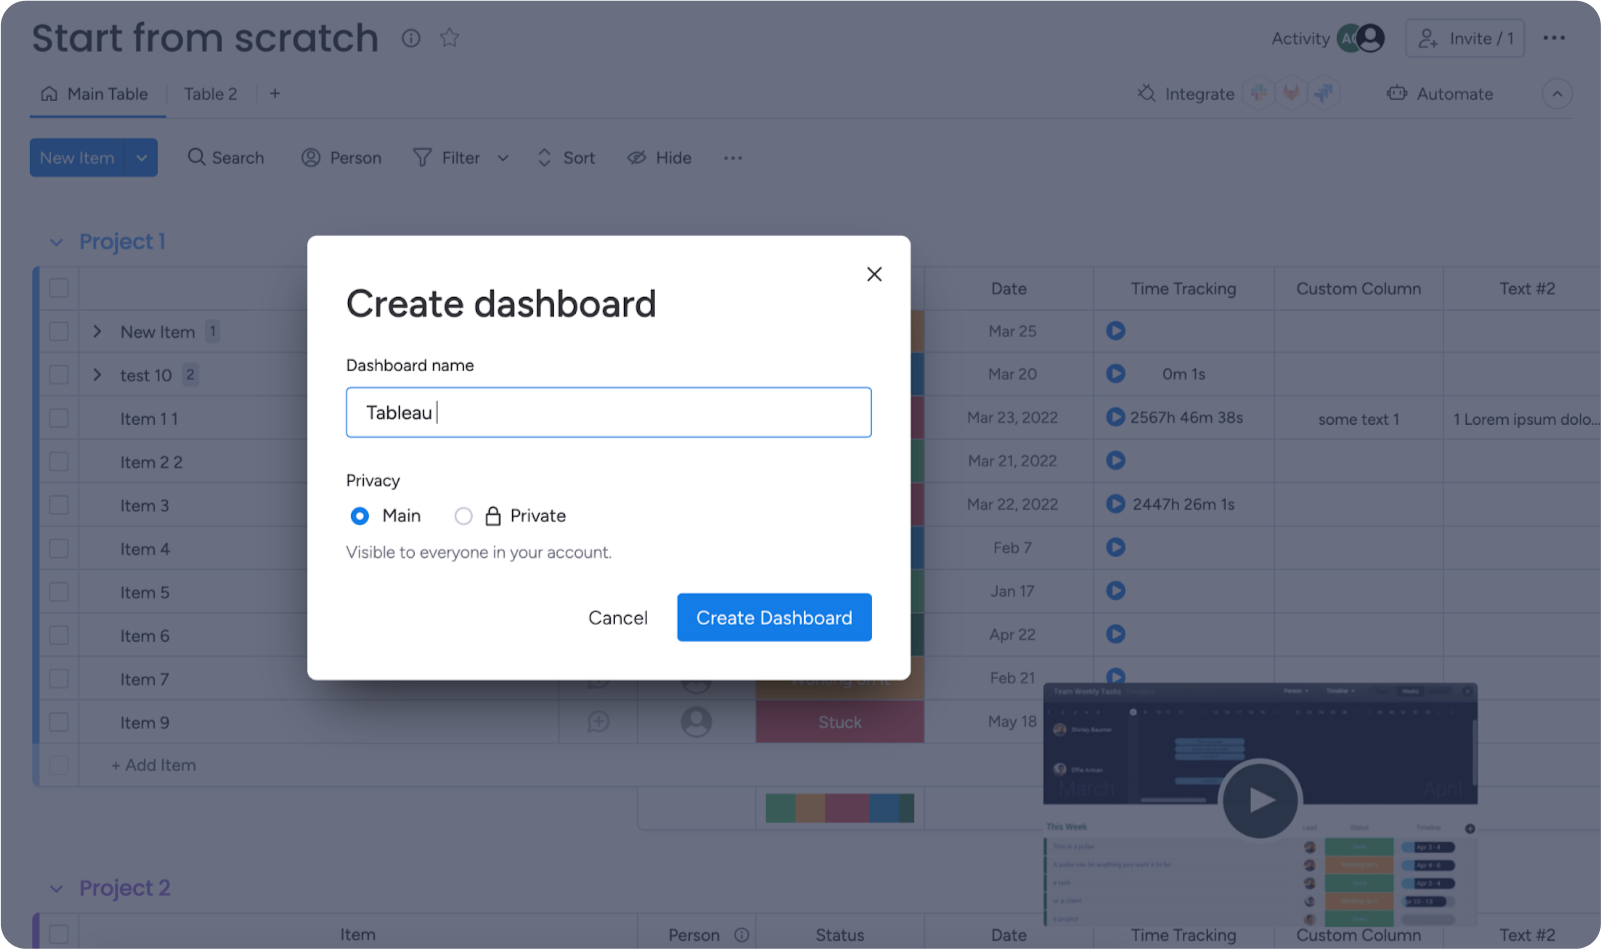1601x949 pixels.
Task: Check the checkbox next to Item 3
Action: point(58,505)
